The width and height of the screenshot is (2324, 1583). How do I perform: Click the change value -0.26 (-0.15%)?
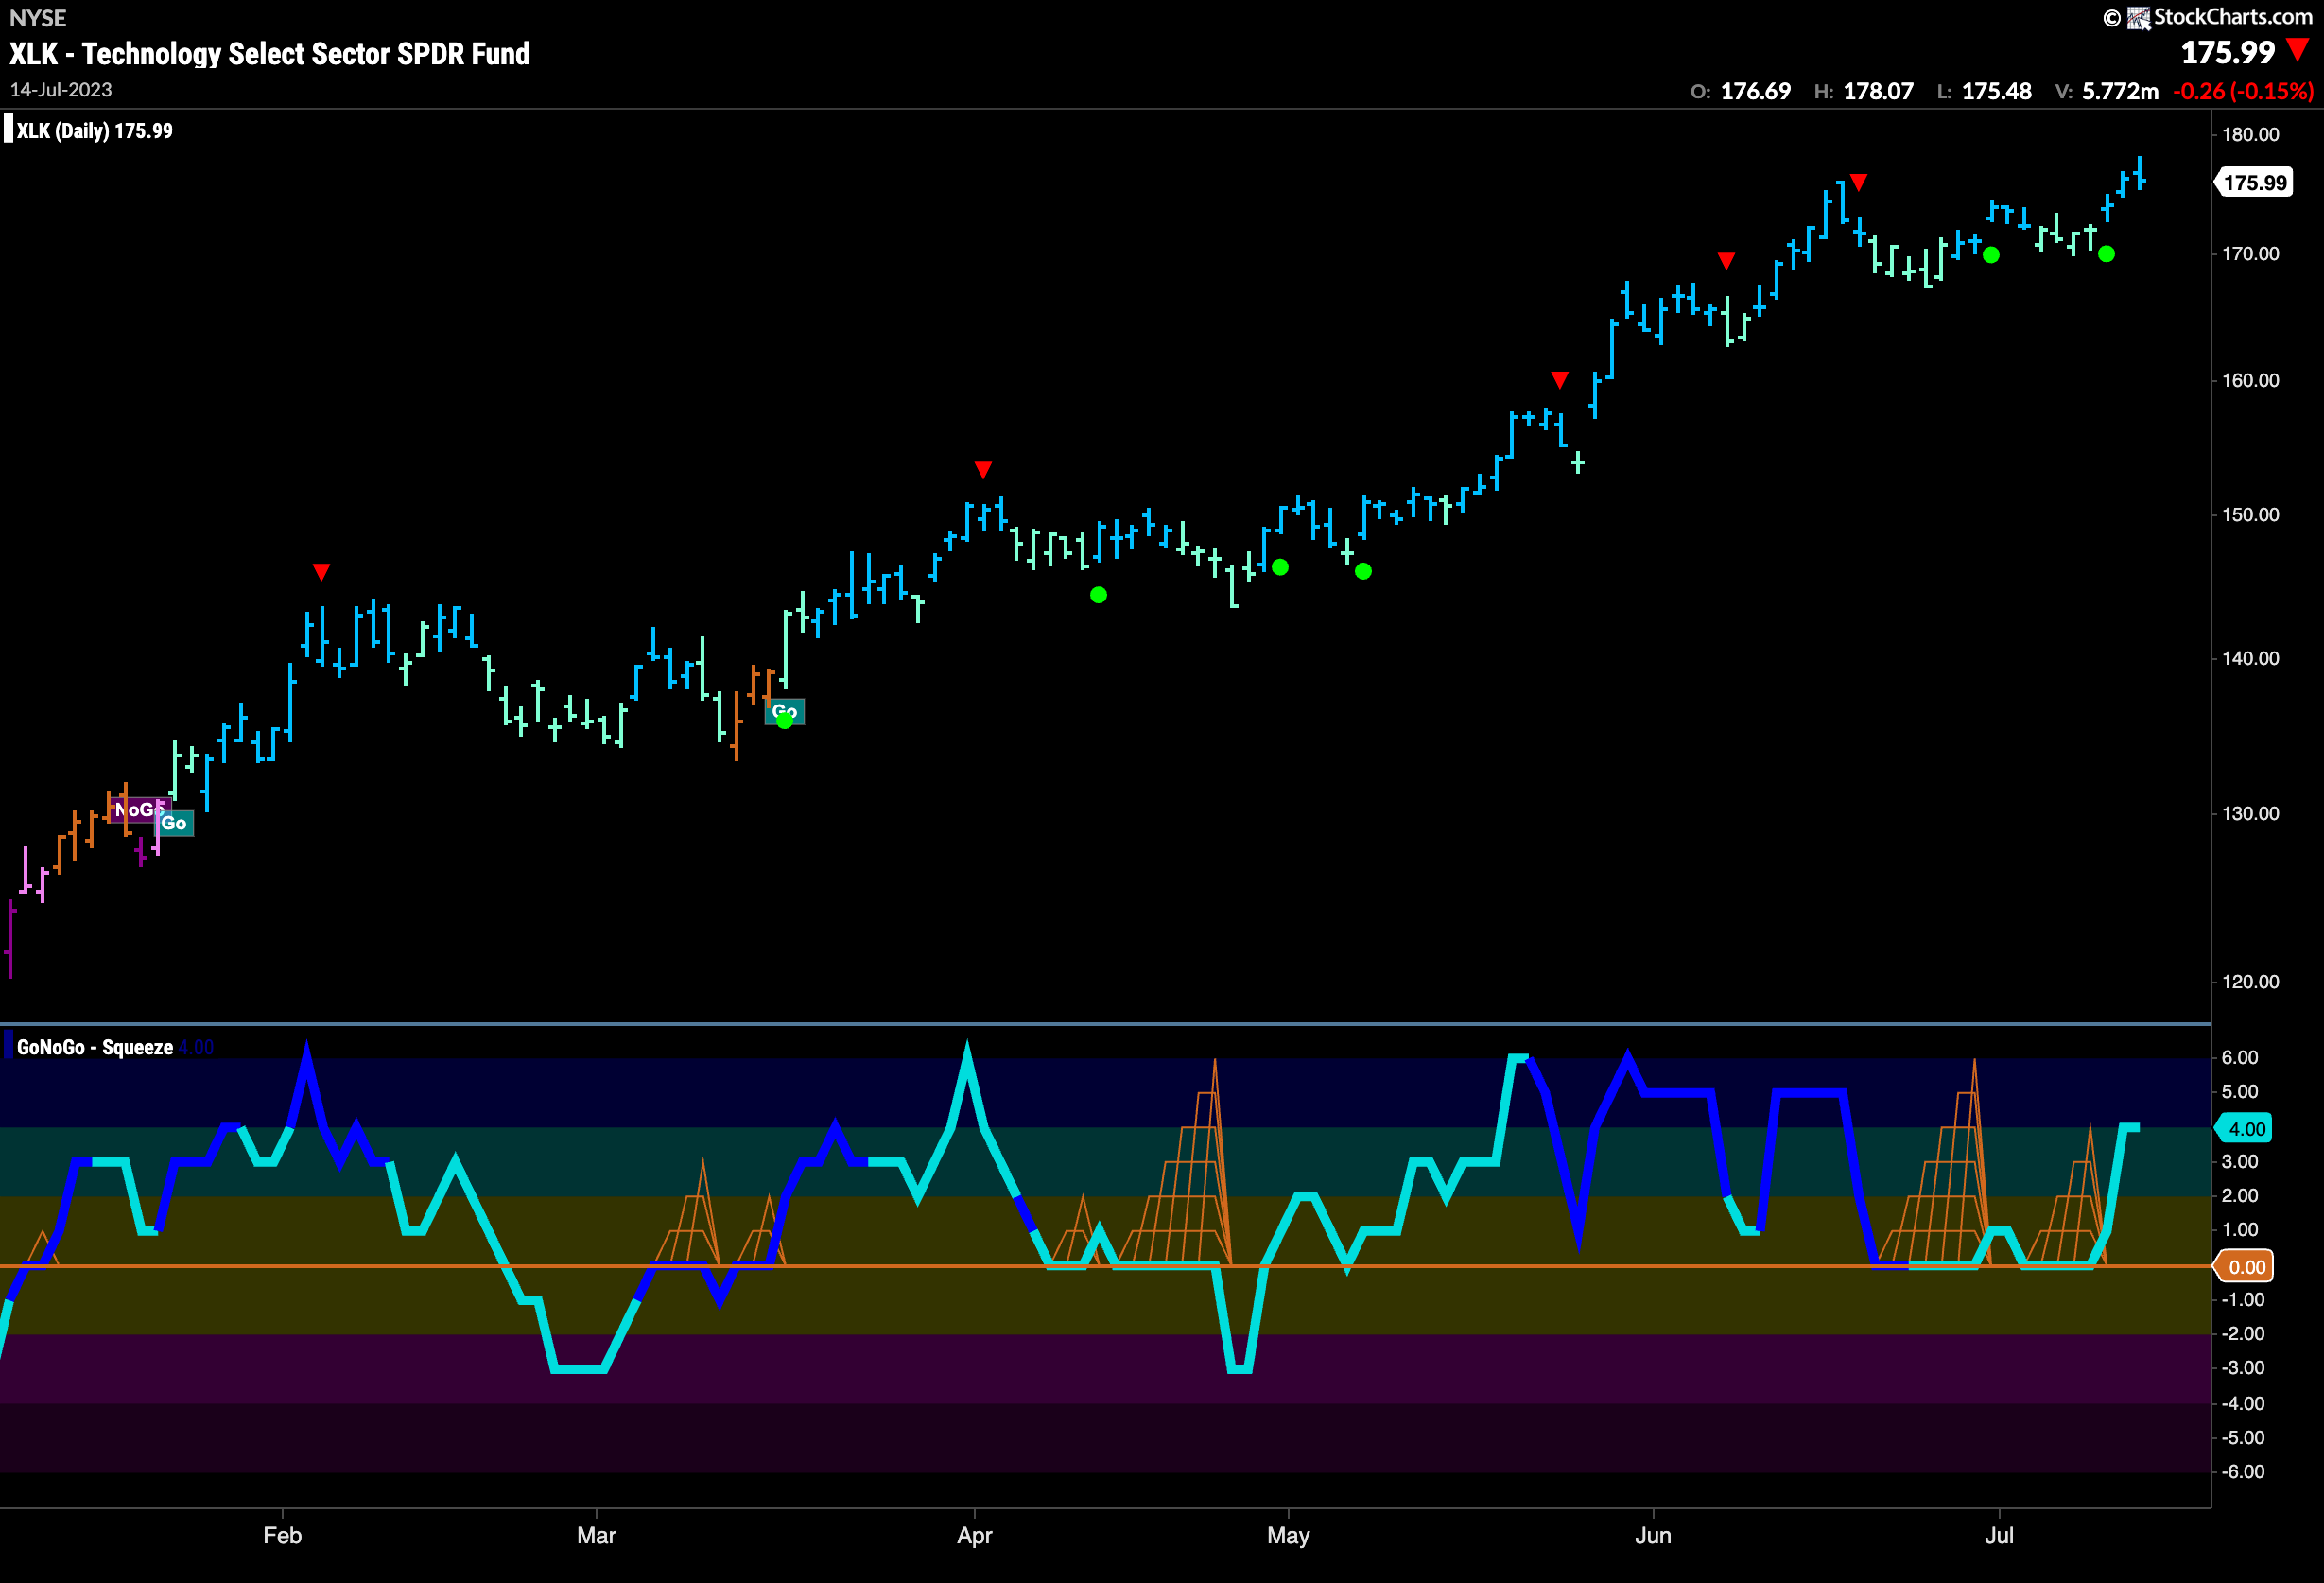[x=2243, y=91]
